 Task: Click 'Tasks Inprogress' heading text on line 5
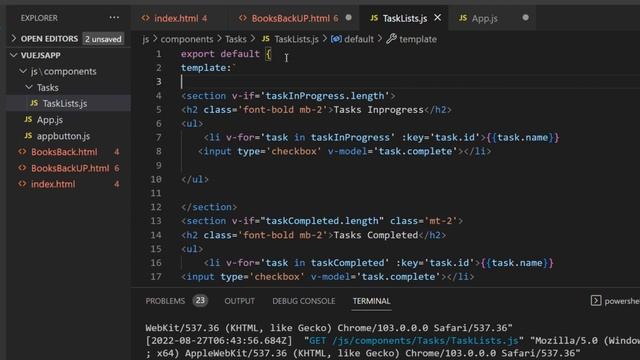pos(379,110)
